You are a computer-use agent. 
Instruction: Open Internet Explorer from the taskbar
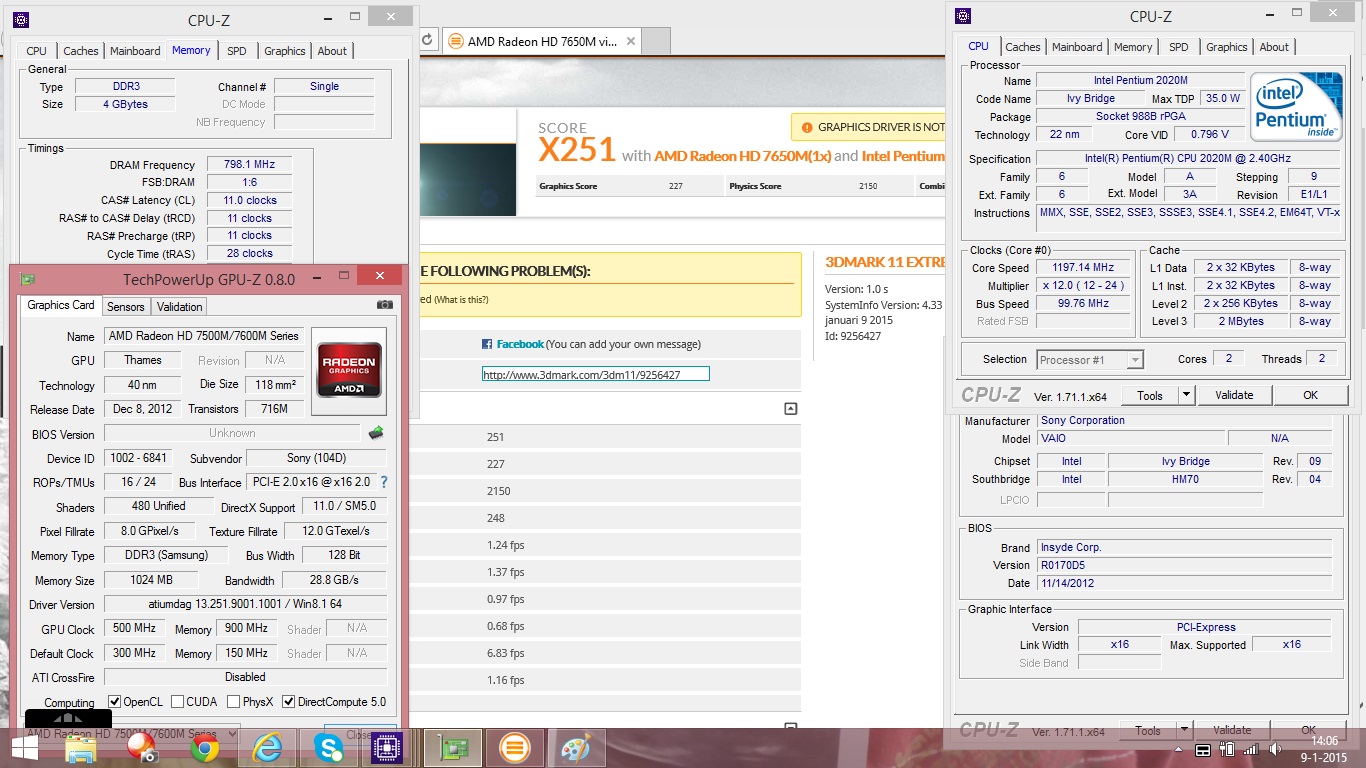(x=266, y=749)
